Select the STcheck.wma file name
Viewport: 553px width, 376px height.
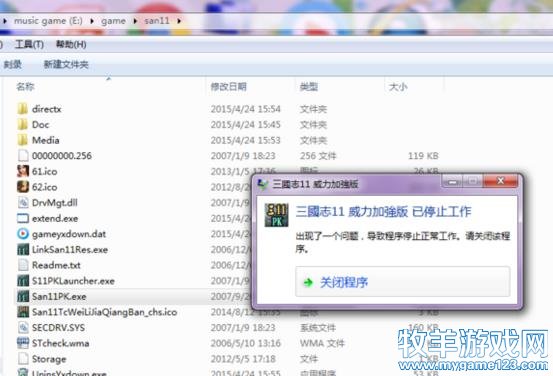pyautogui.click(x=60, y=343)
